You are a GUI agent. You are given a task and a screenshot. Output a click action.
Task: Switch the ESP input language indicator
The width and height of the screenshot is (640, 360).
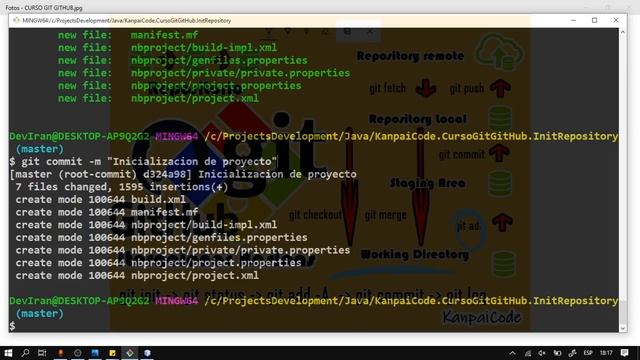click(x=588, y=353)
